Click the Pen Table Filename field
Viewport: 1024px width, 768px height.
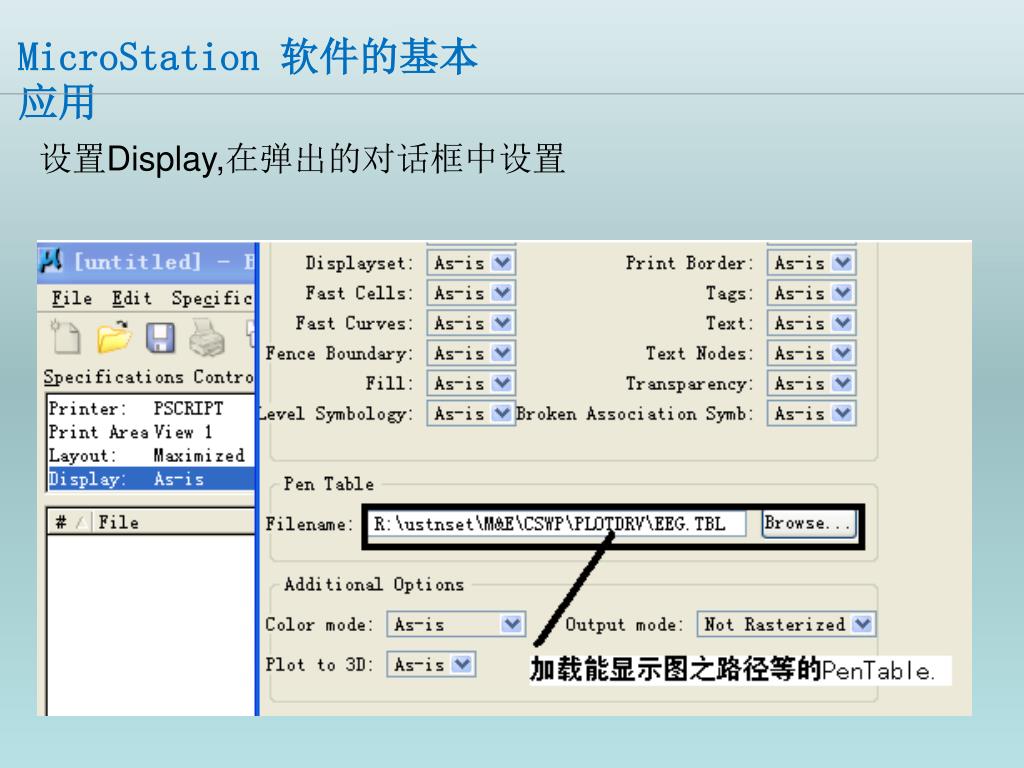point(557,524)
